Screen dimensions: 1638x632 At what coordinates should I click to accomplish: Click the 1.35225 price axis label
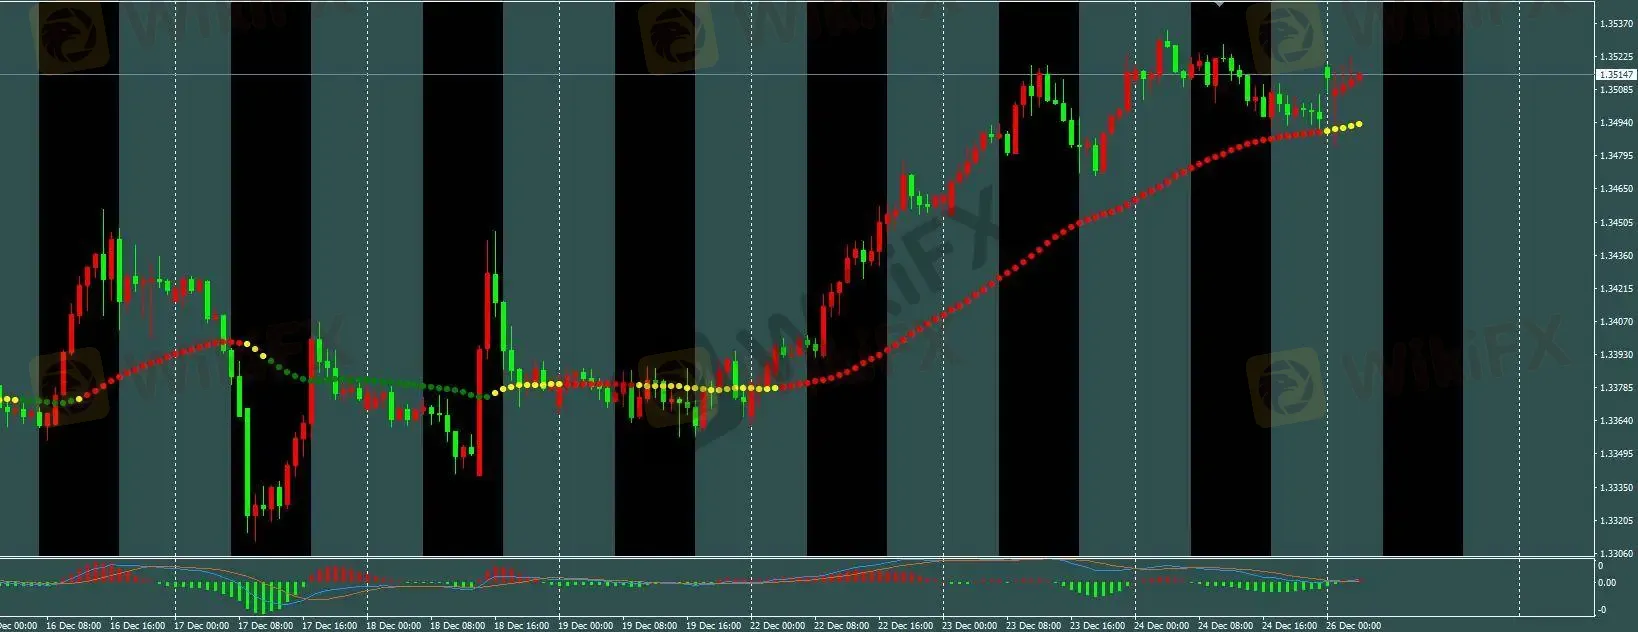point(1617,56)
